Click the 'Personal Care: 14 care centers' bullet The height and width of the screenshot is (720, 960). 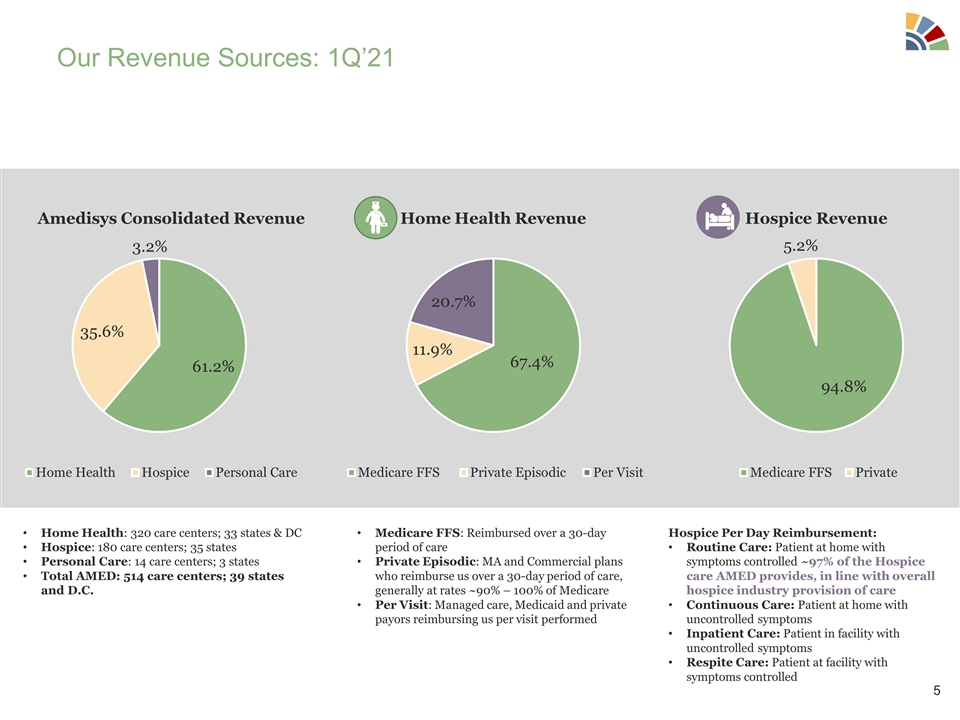coord(150,561)
